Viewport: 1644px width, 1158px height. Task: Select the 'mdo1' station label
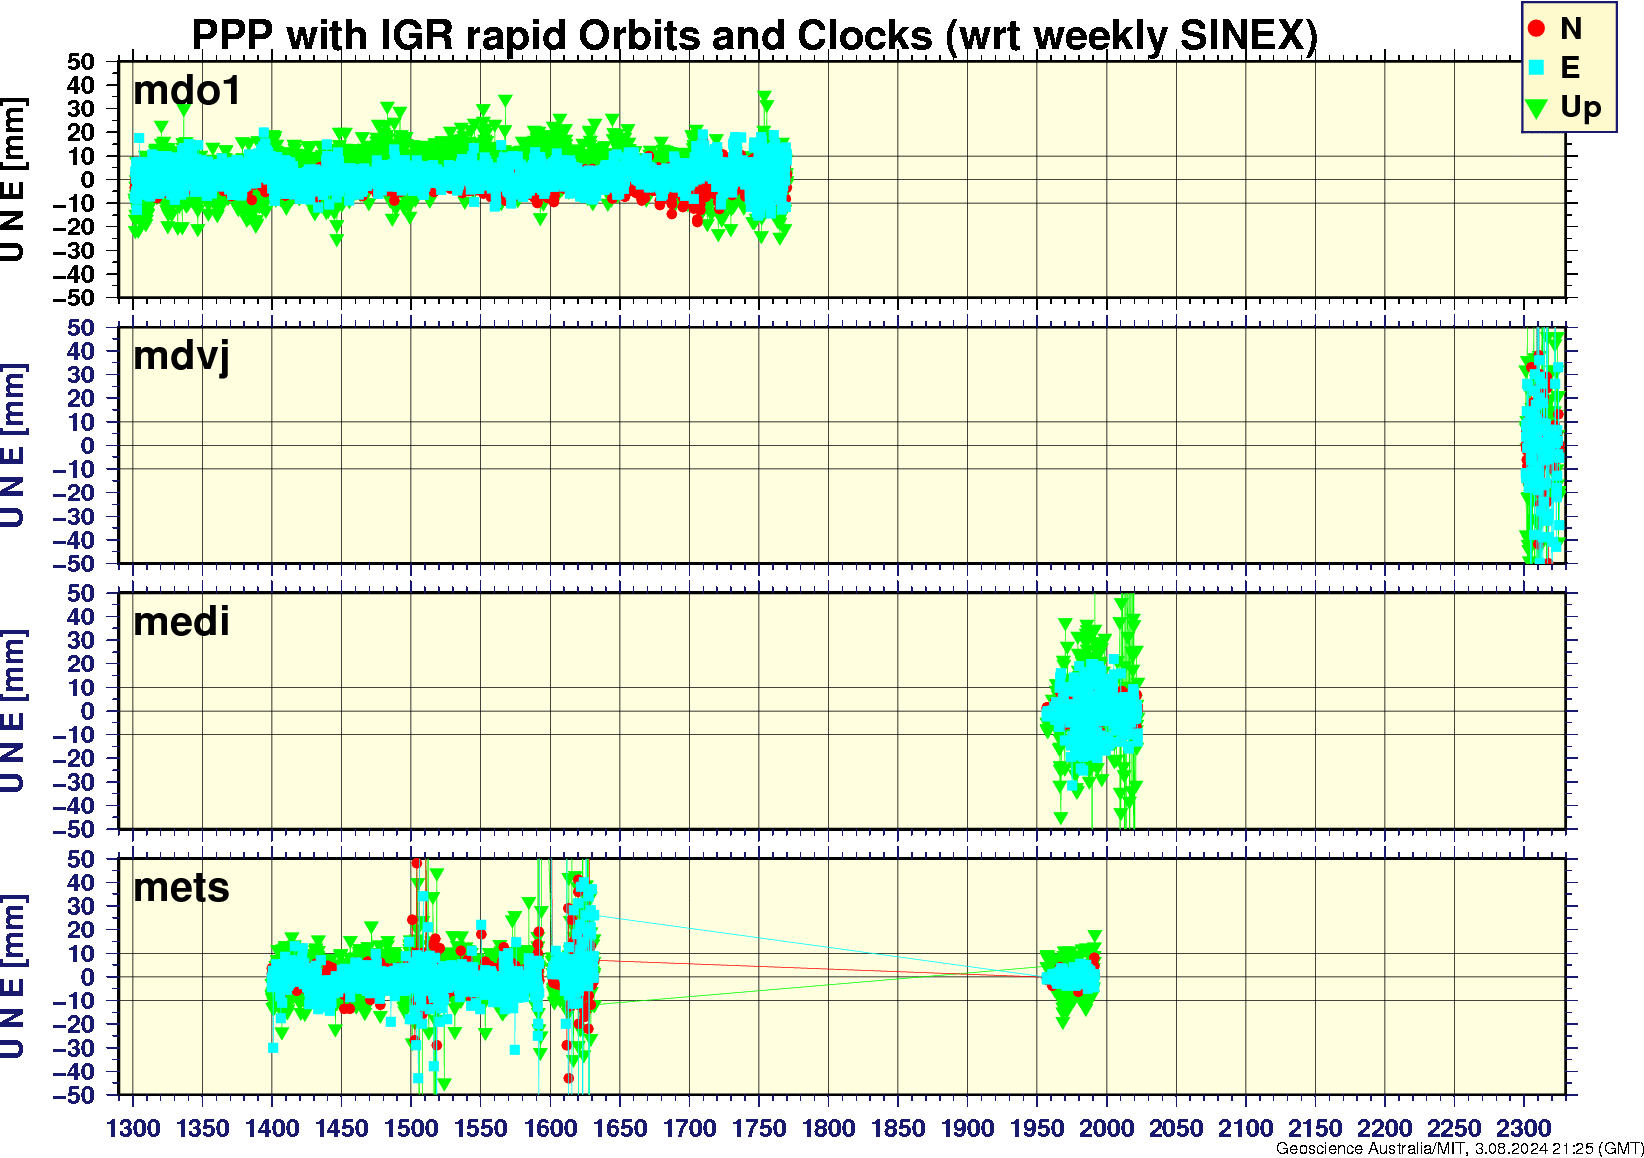[187, 91]
